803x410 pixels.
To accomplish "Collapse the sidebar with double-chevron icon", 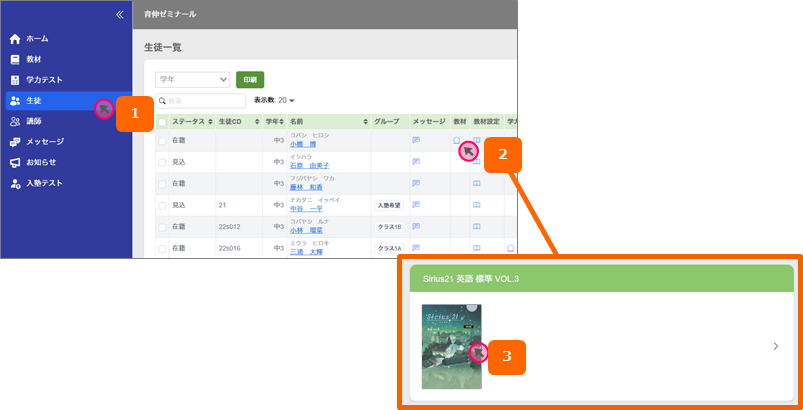I will pyautogui.click(x=120, y=15).
